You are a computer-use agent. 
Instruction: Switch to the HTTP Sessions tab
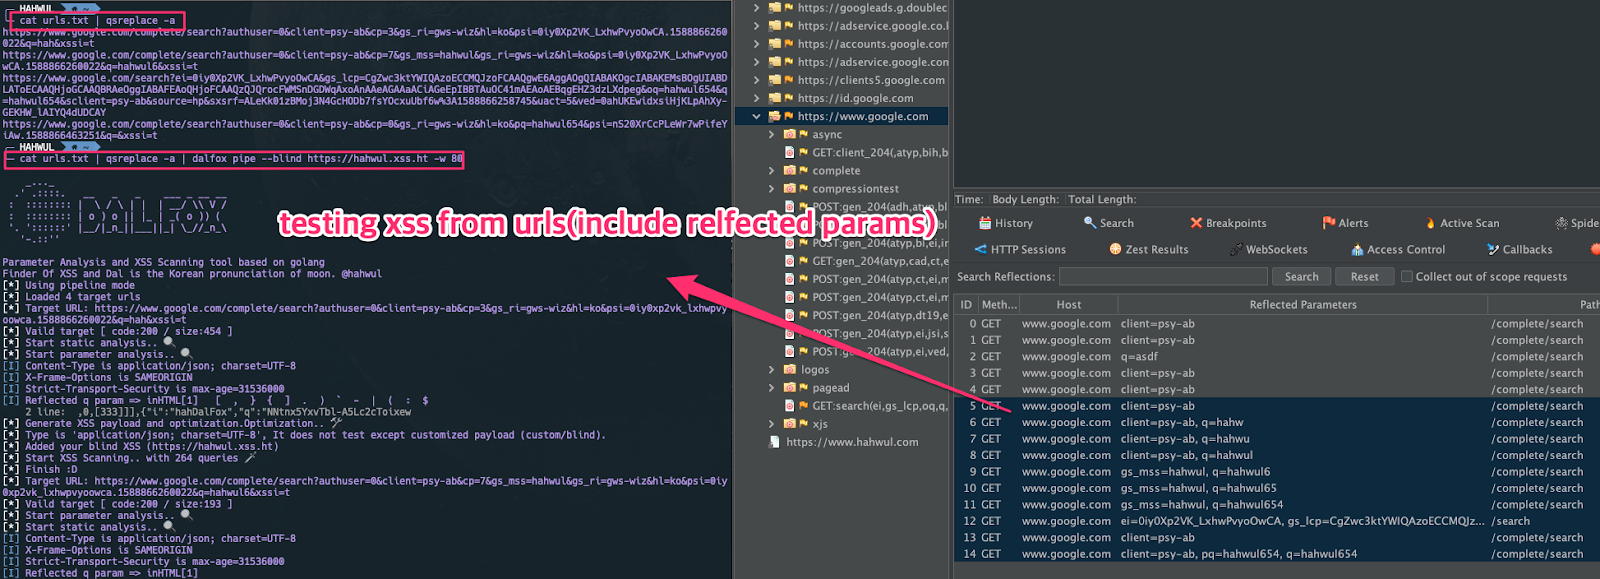click(x=1020, y=249)
